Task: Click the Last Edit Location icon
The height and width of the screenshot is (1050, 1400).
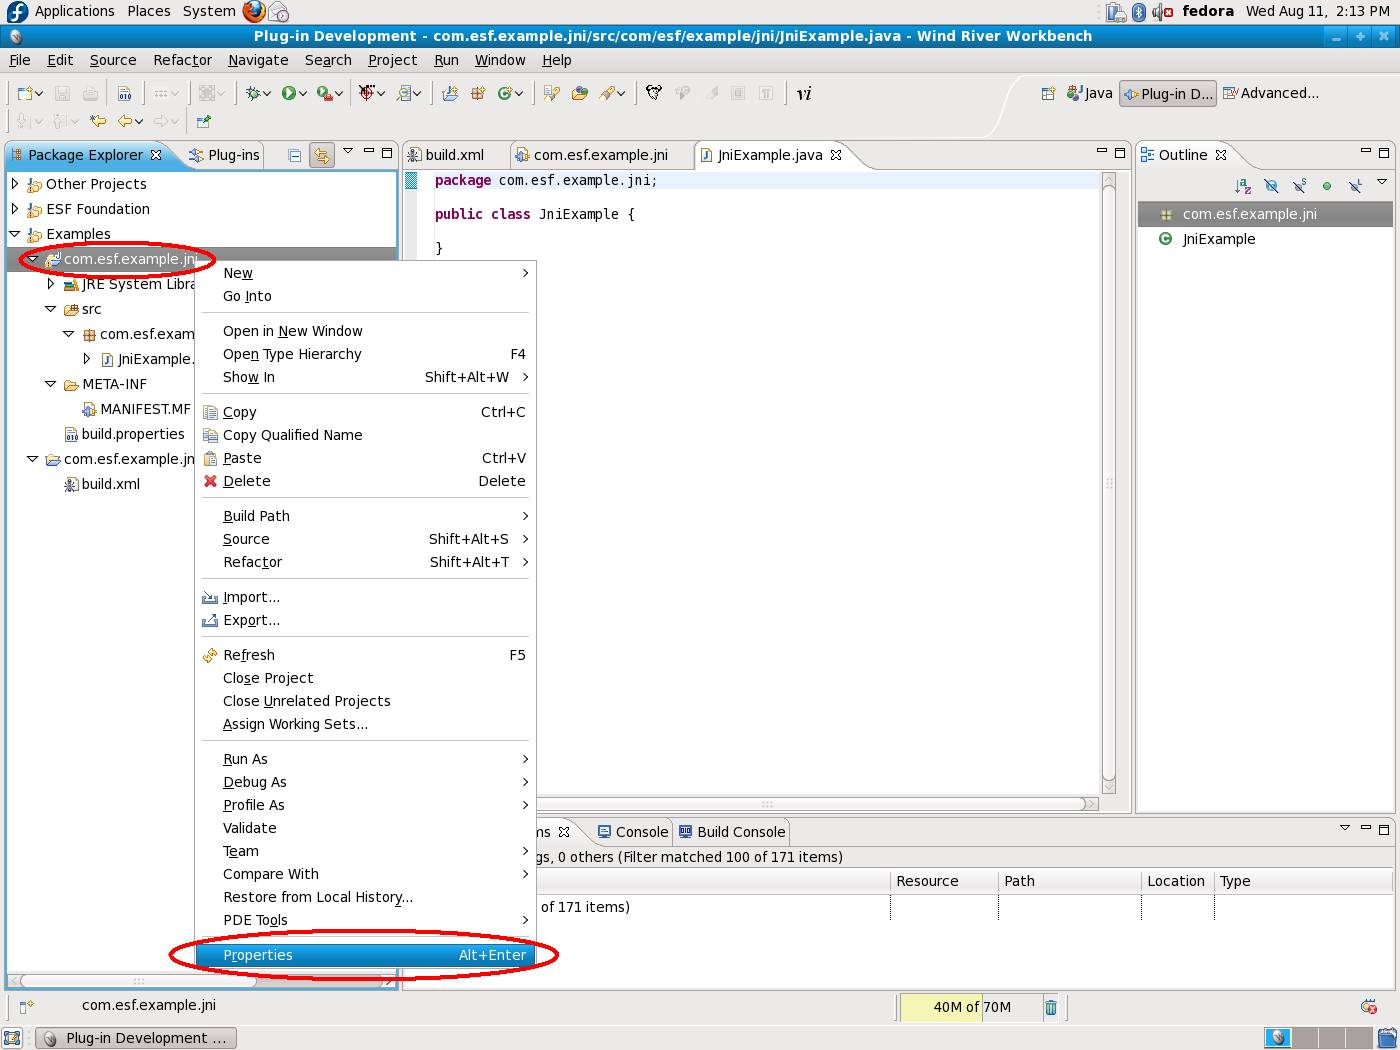Action: click(x=98, y=121)
